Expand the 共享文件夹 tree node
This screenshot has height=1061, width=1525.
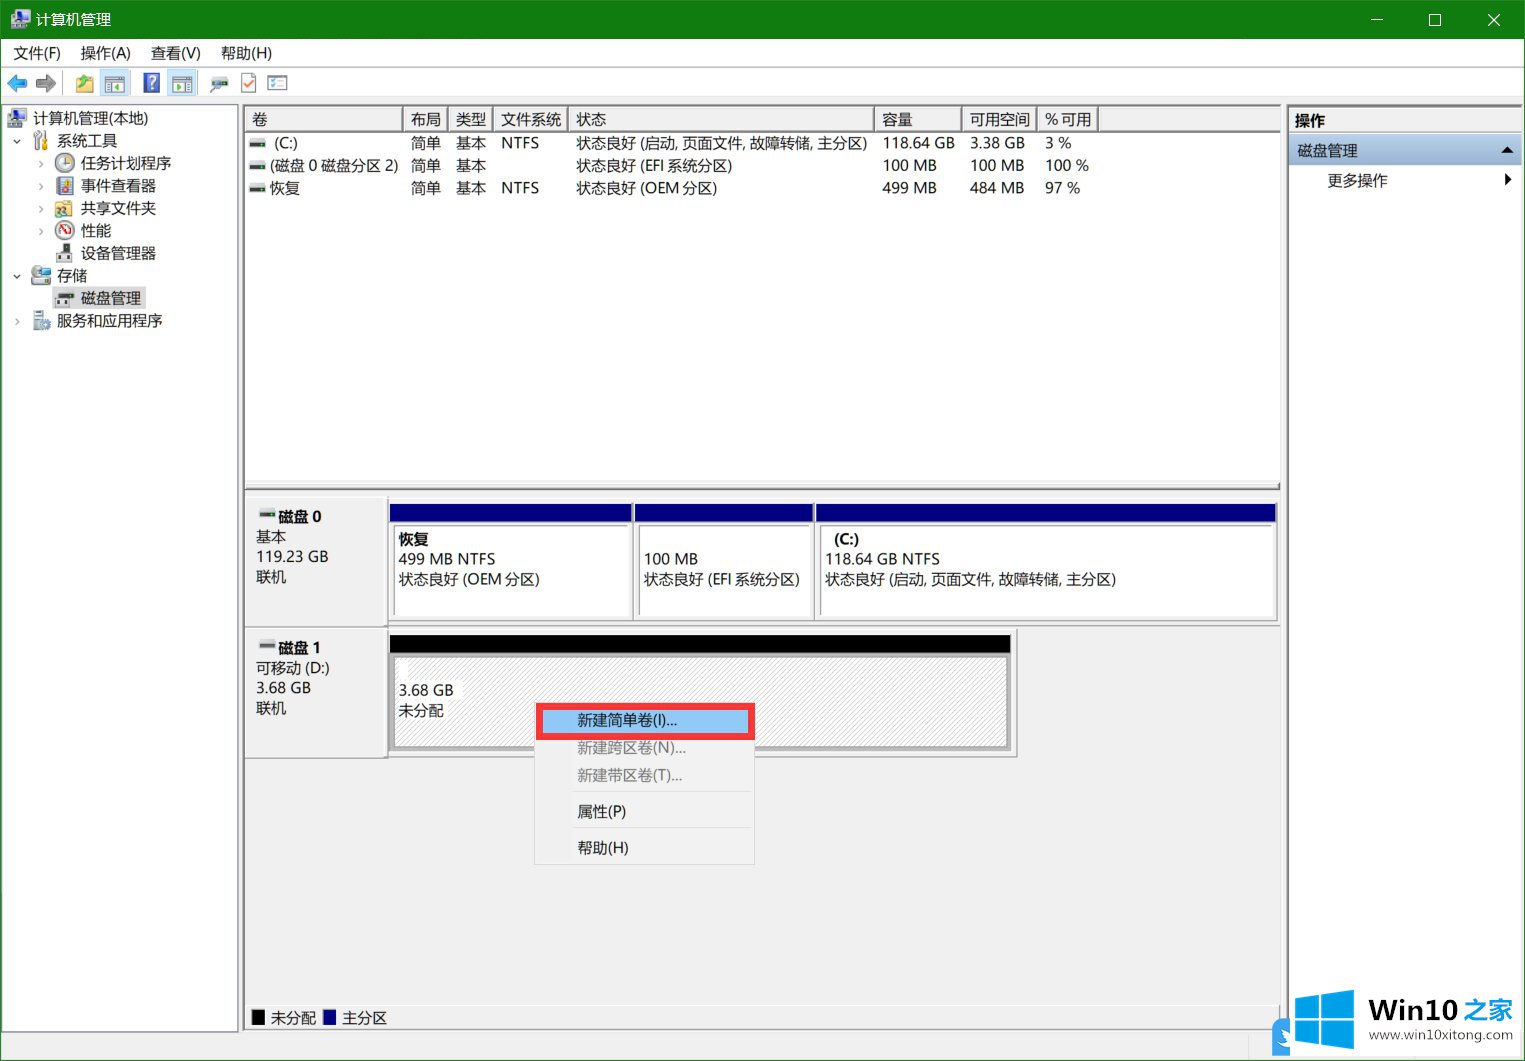pyautogui.click(x=41, y=208)
